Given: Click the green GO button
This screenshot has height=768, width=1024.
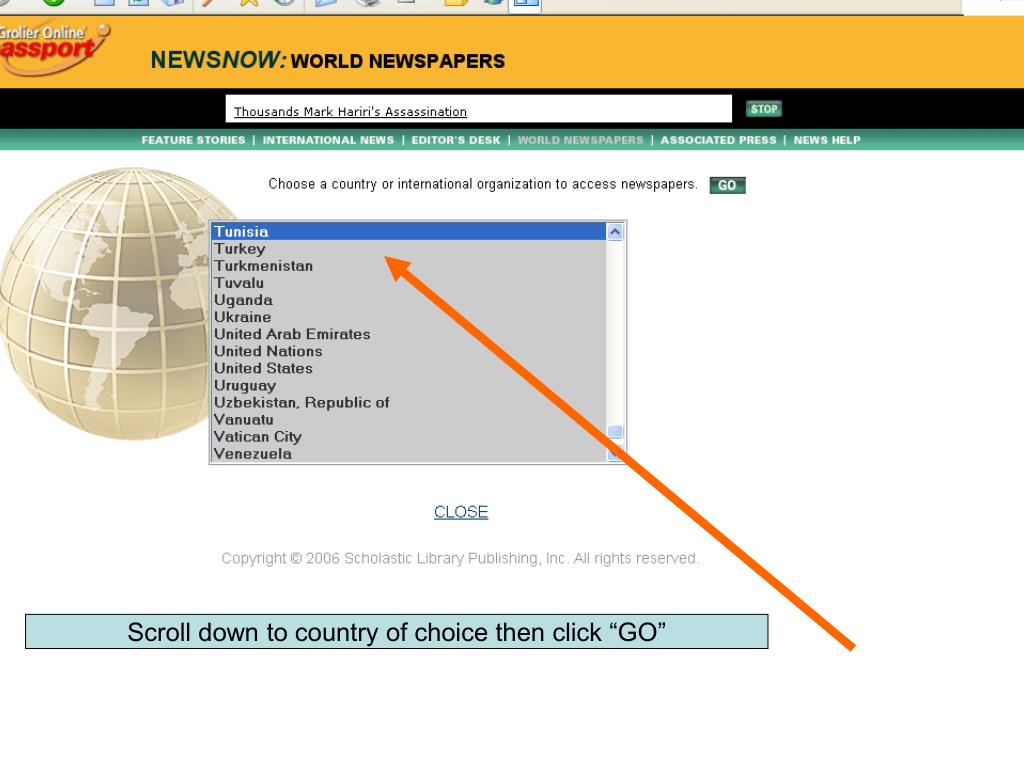Looking at the screenshot, I should click(727, 185).
